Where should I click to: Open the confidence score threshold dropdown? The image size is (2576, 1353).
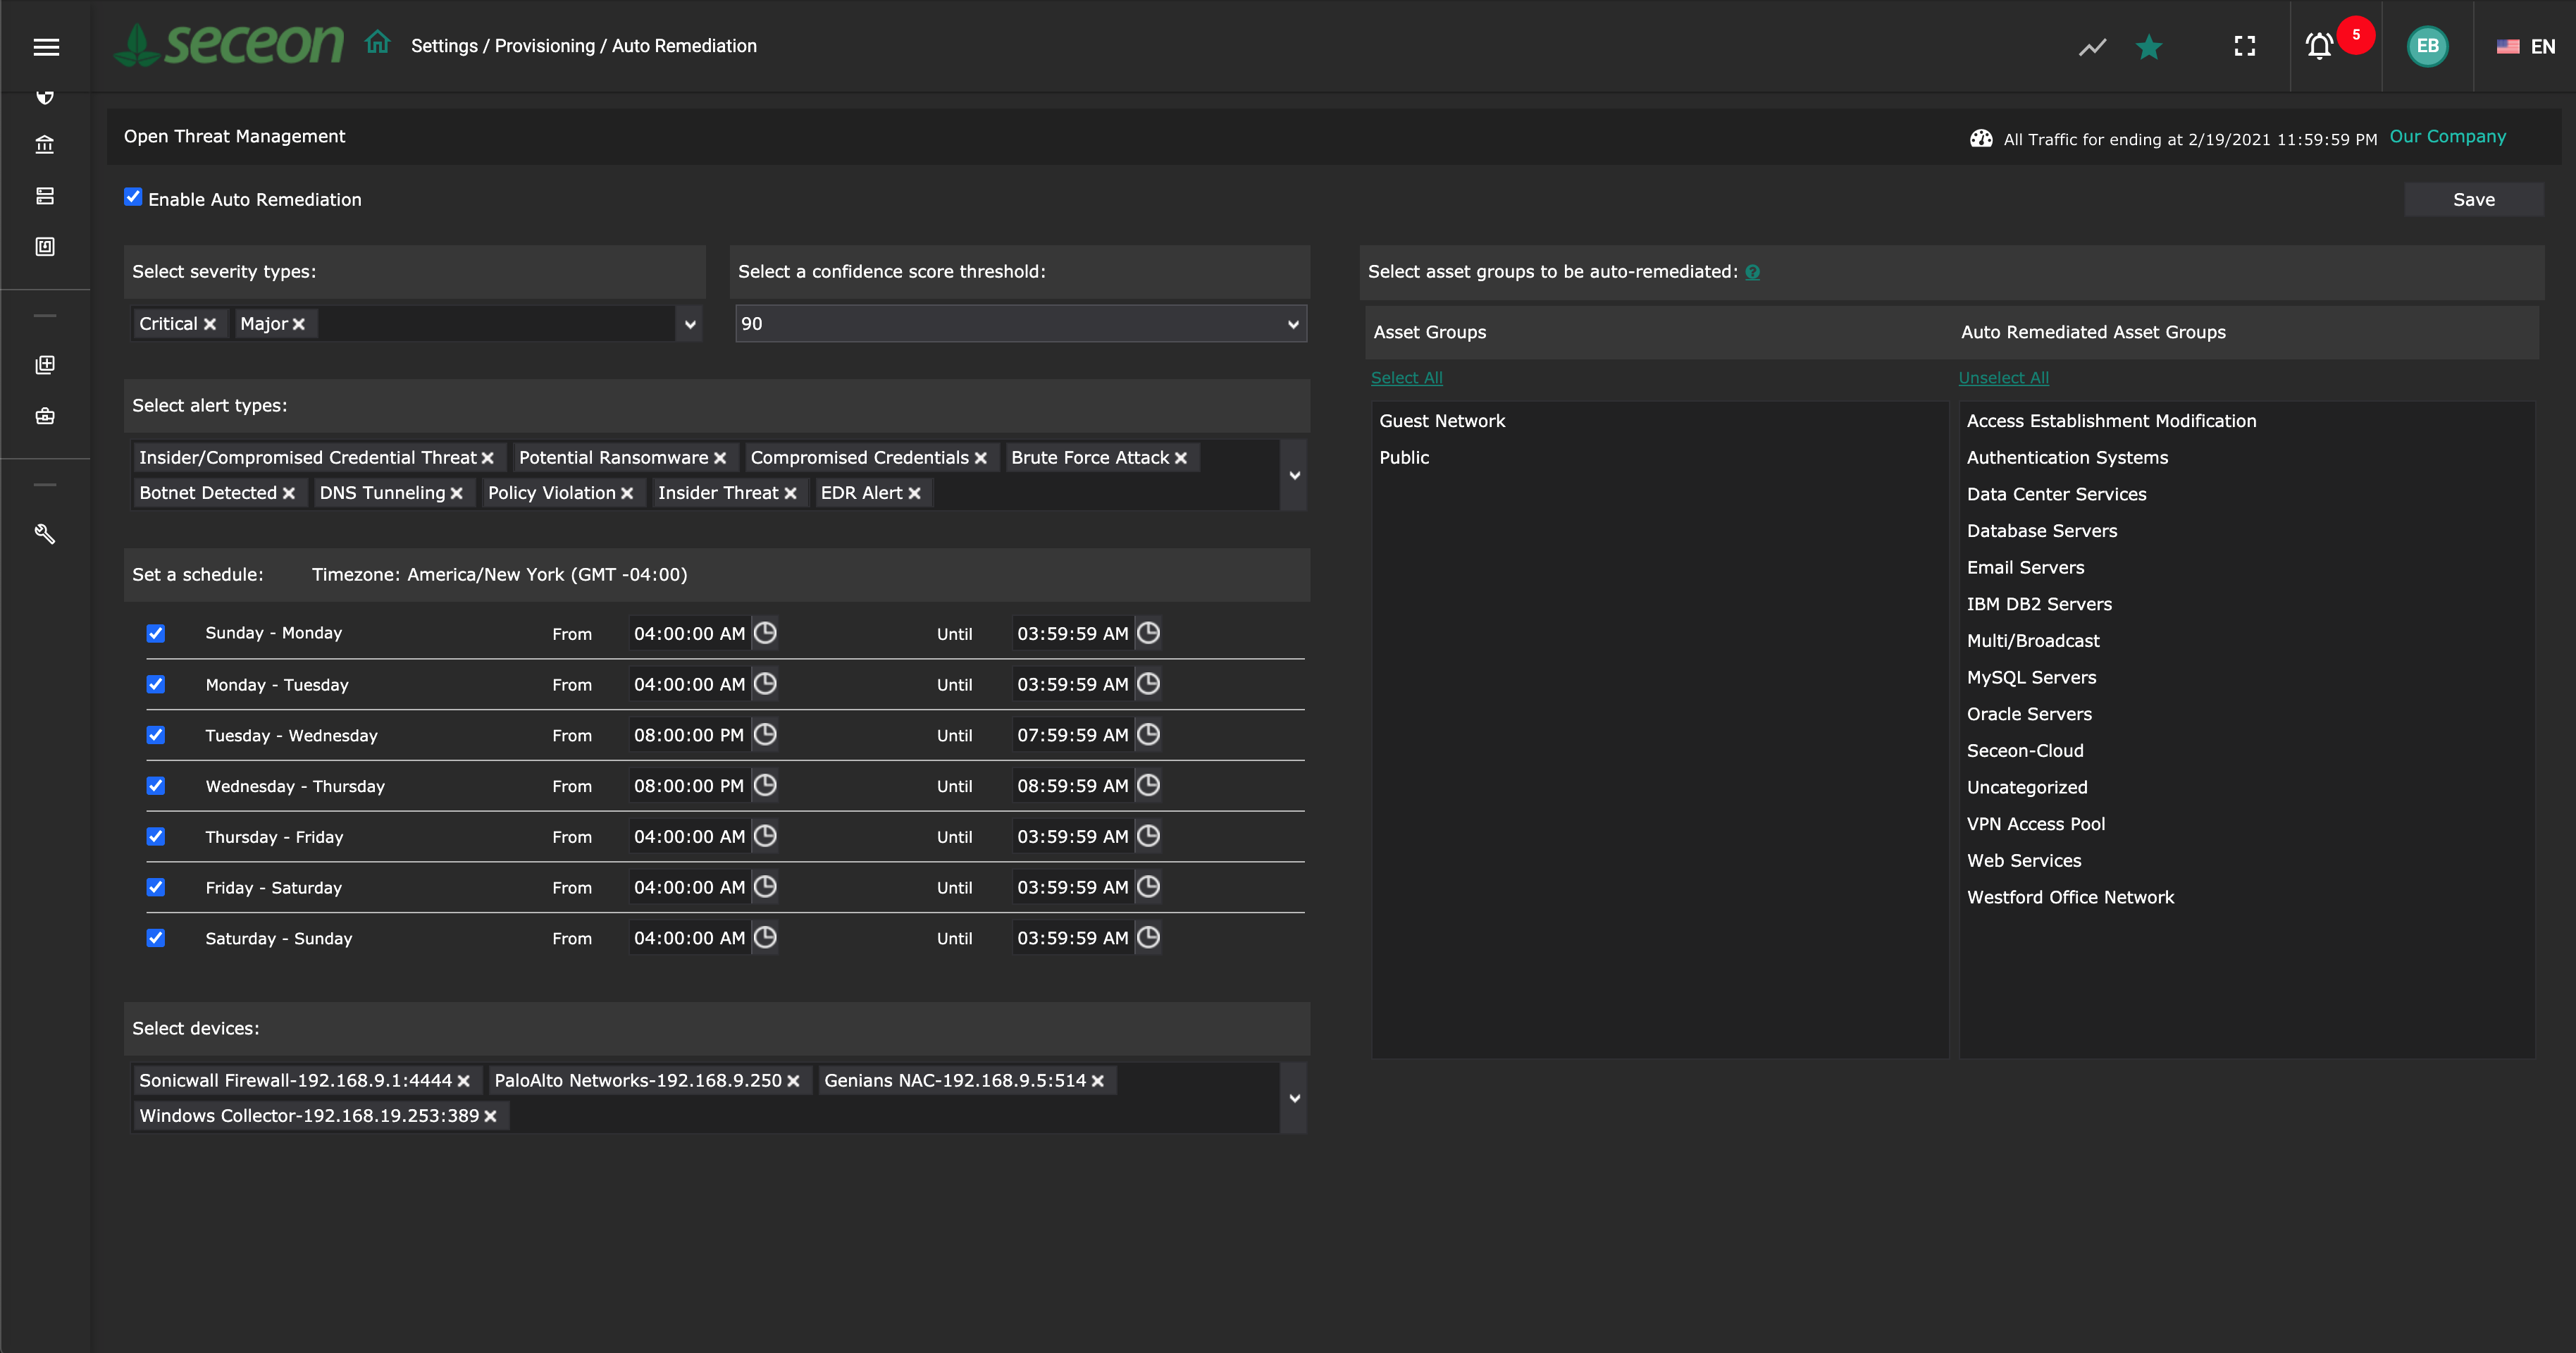pyautogui.click(x=1020, y=324)
